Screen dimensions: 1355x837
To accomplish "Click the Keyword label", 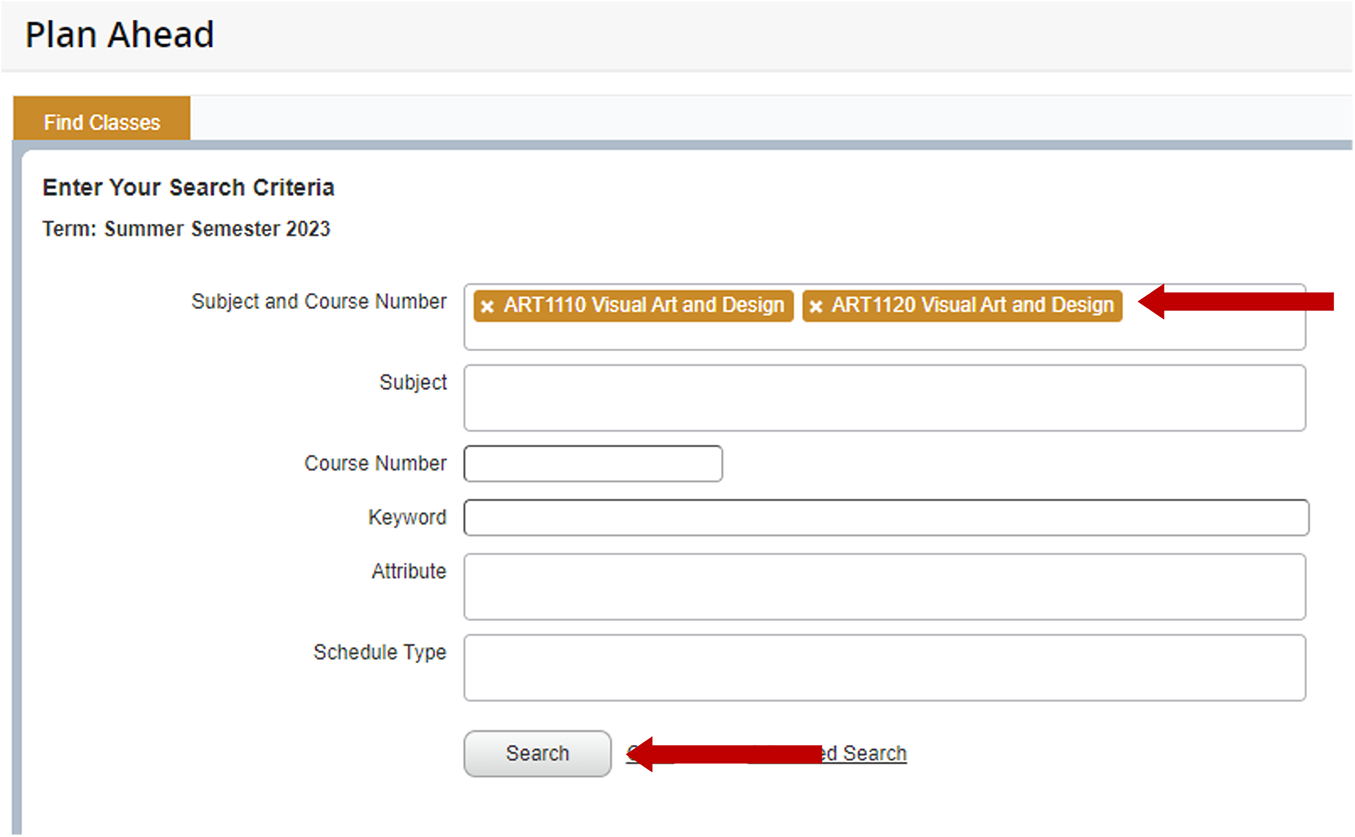I will point(407,518).
